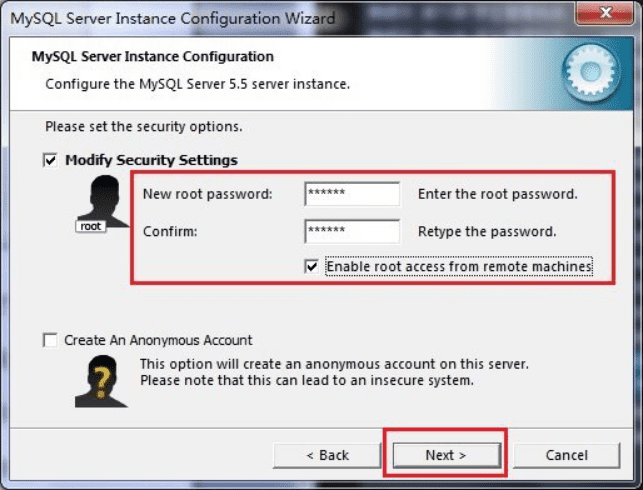Click the New root password field
The width and height of the screenshot is (643, 490).
[351, 194]
